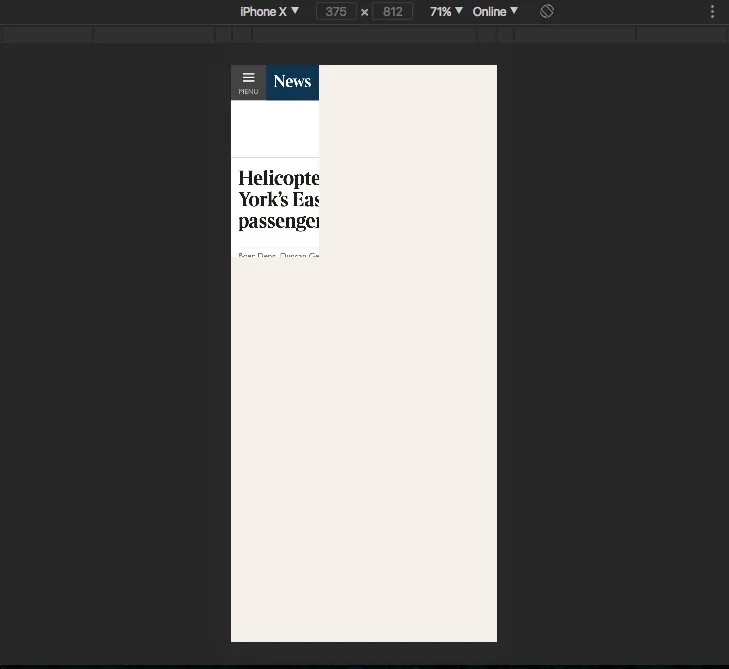Open the iPhone X device dropdown

point(269,12)
